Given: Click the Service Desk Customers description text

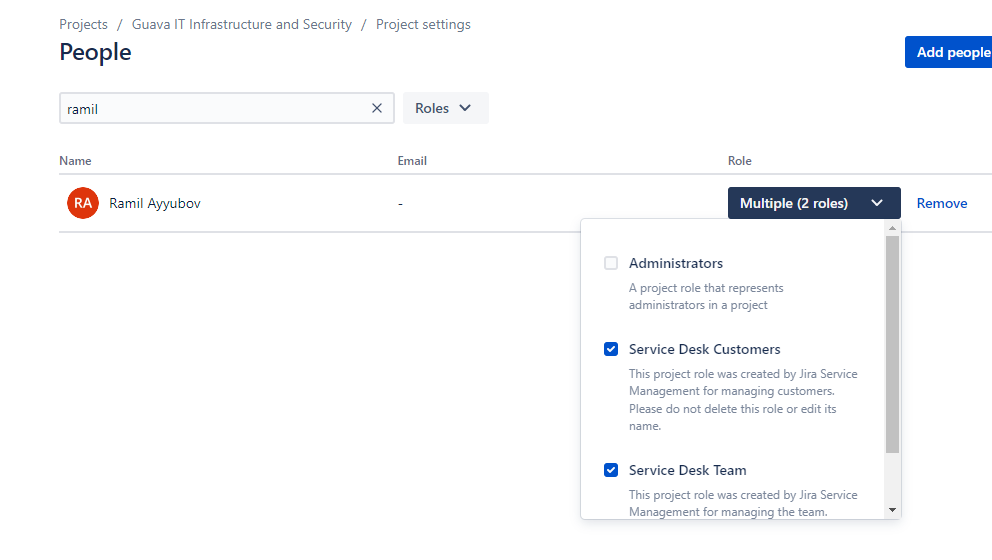Looking at the screenshot, I should point(743,400).
